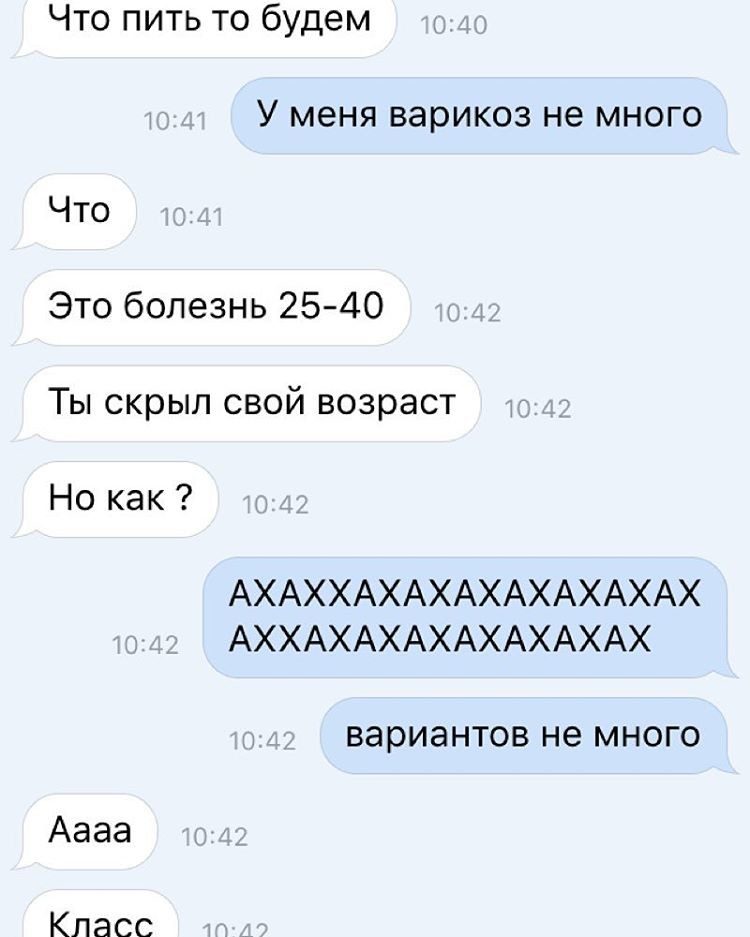Screen dimensions: 750x937
Task: Tap the timestamp beside 'Это болезнь 25-40'
Action: coord(467,313)
